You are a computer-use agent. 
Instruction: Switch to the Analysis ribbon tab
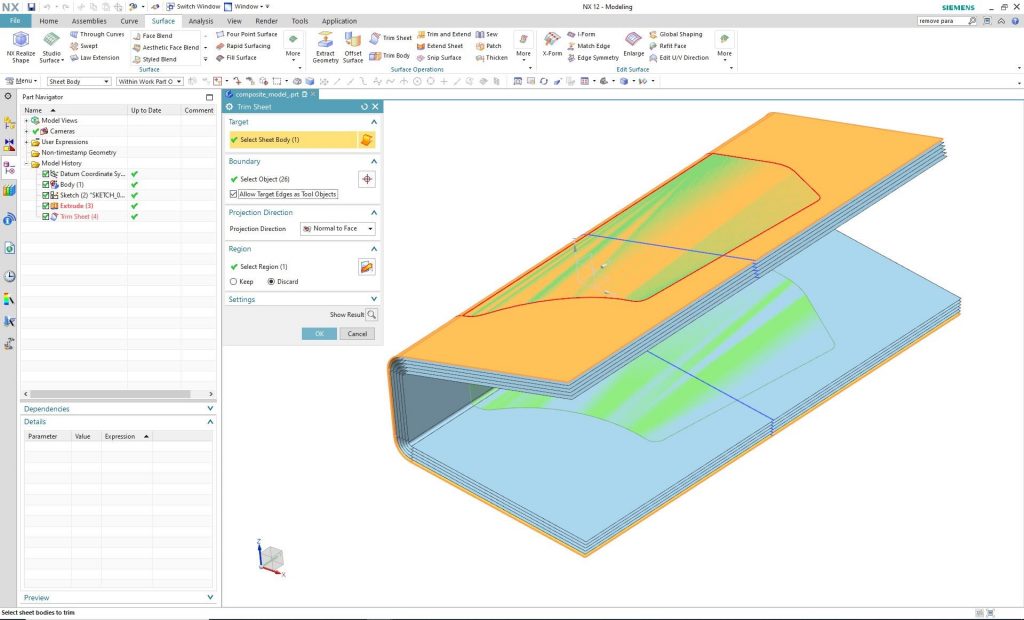pos(201,21)
